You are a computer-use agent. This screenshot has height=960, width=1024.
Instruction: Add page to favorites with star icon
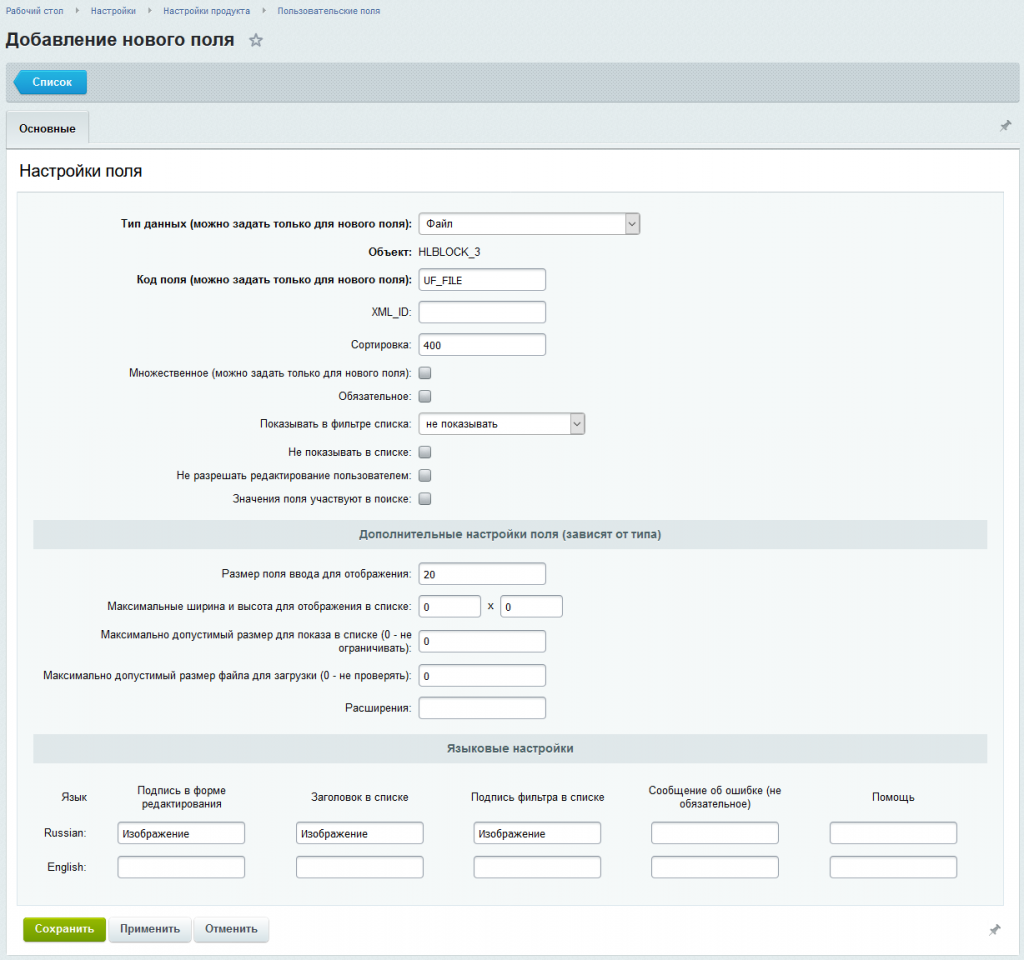tap(256, 40)
